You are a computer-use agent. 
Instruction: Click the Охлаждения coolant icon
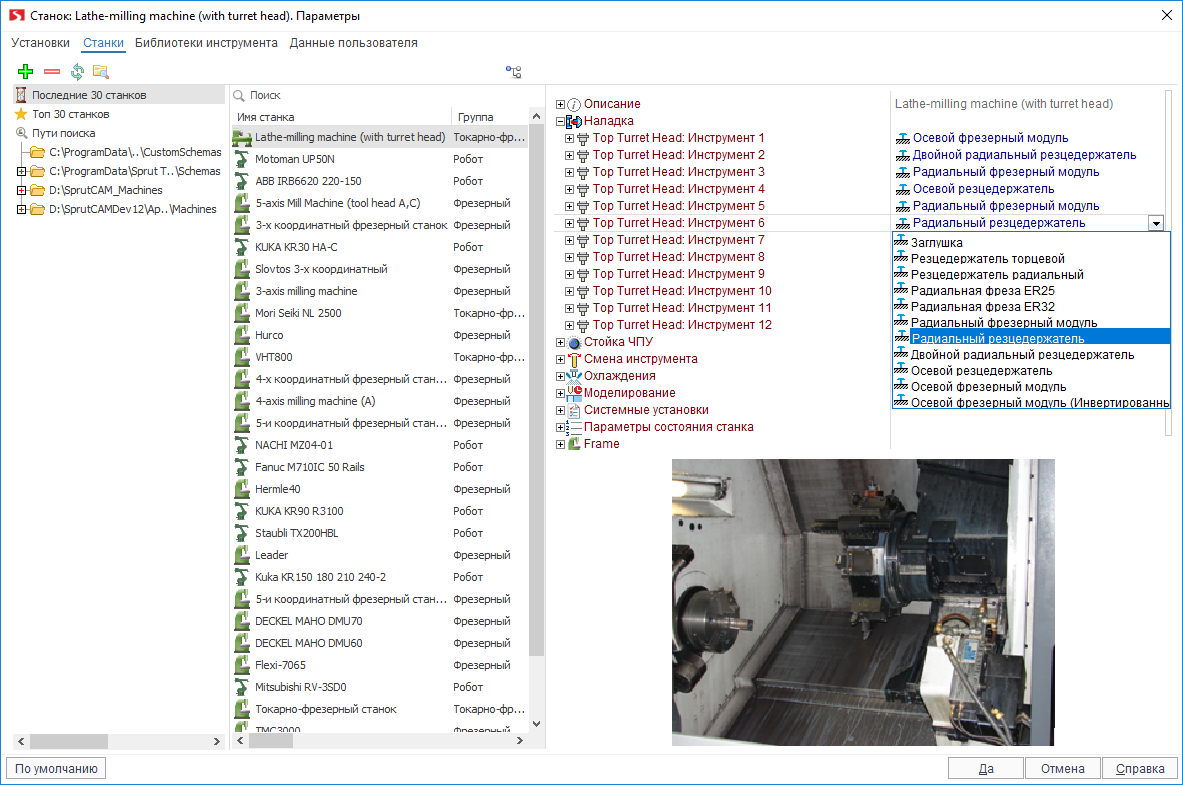coord(574,376)
